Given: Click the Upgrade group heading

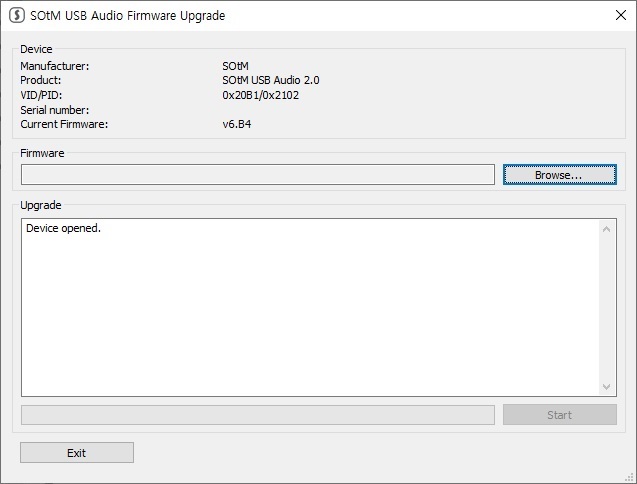Looking at the screenshot, I should point(41,205).
